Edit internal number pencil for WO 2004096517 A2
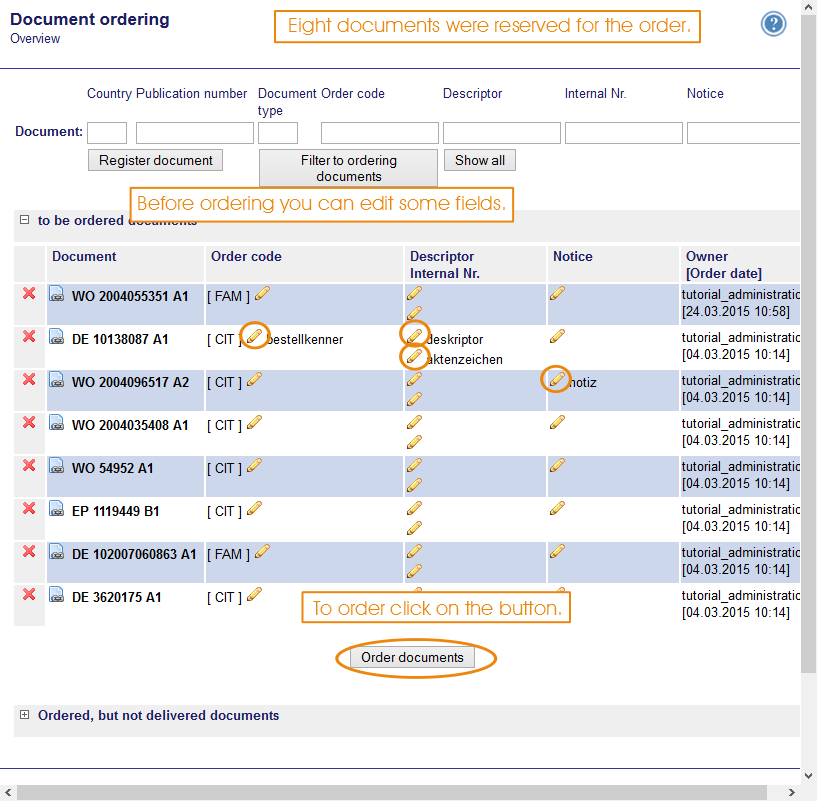 414,400
